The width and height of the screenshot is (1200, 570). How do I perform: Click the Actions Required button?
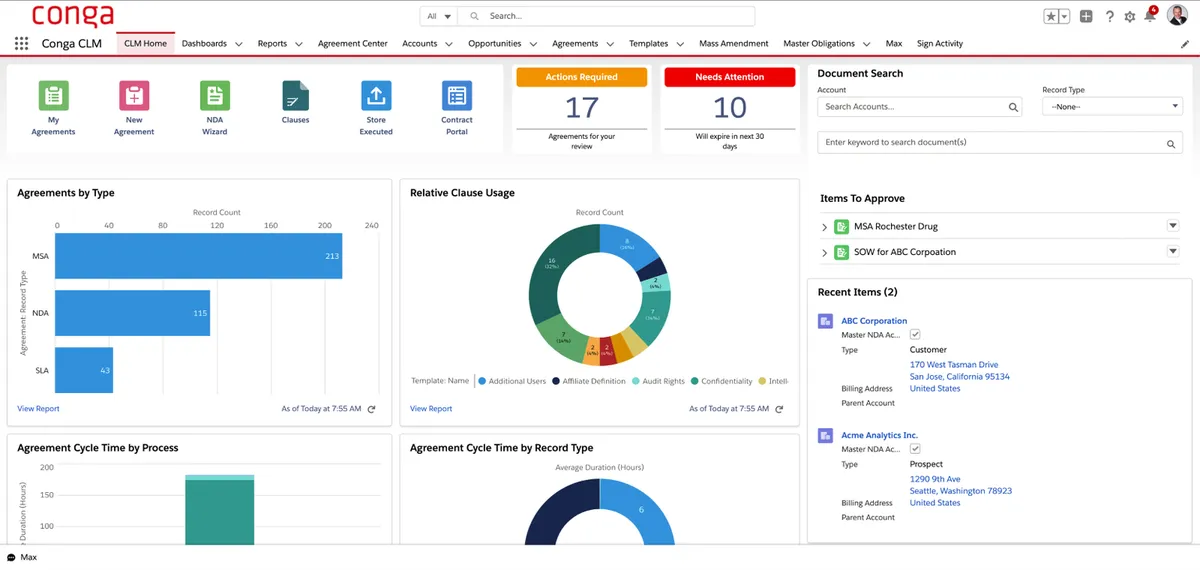(x=581, y=77)
